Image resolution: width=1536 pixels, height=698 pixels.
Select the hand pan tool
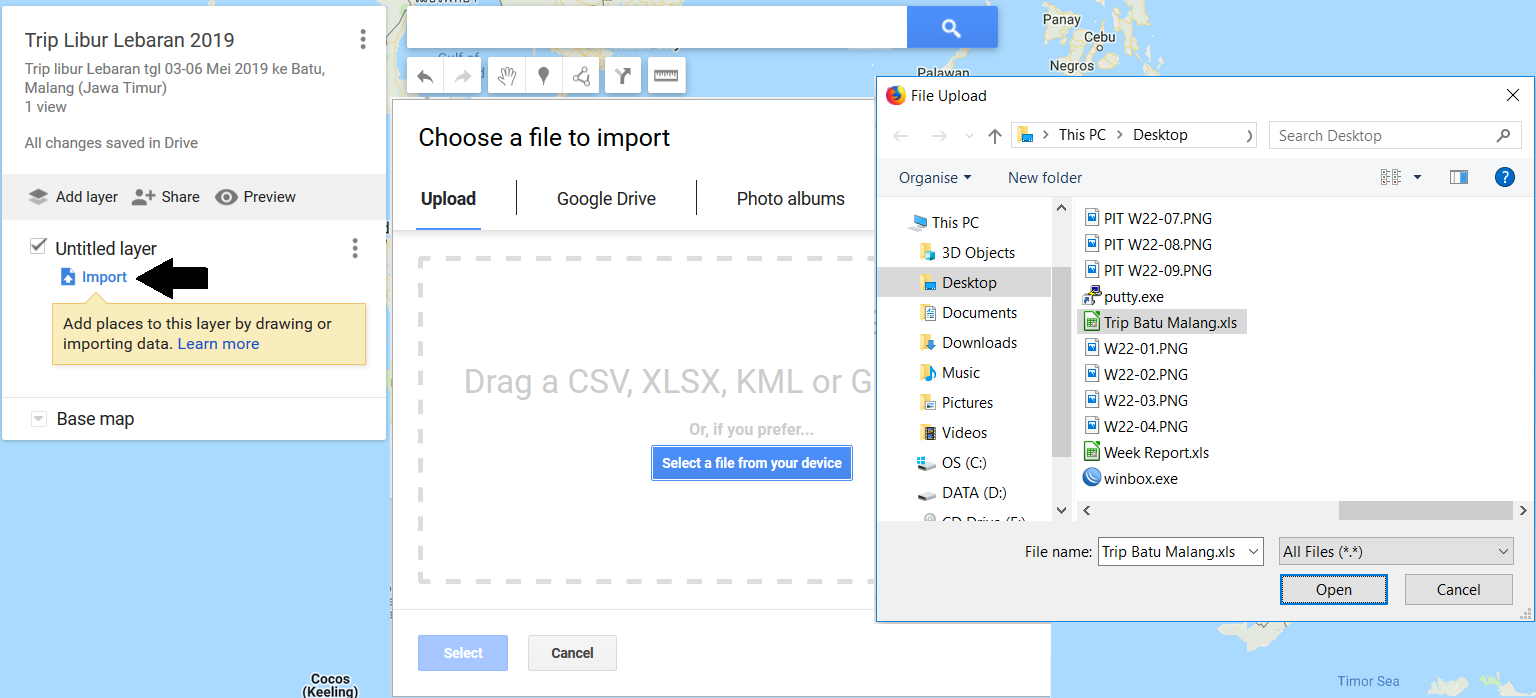(507, 76)
